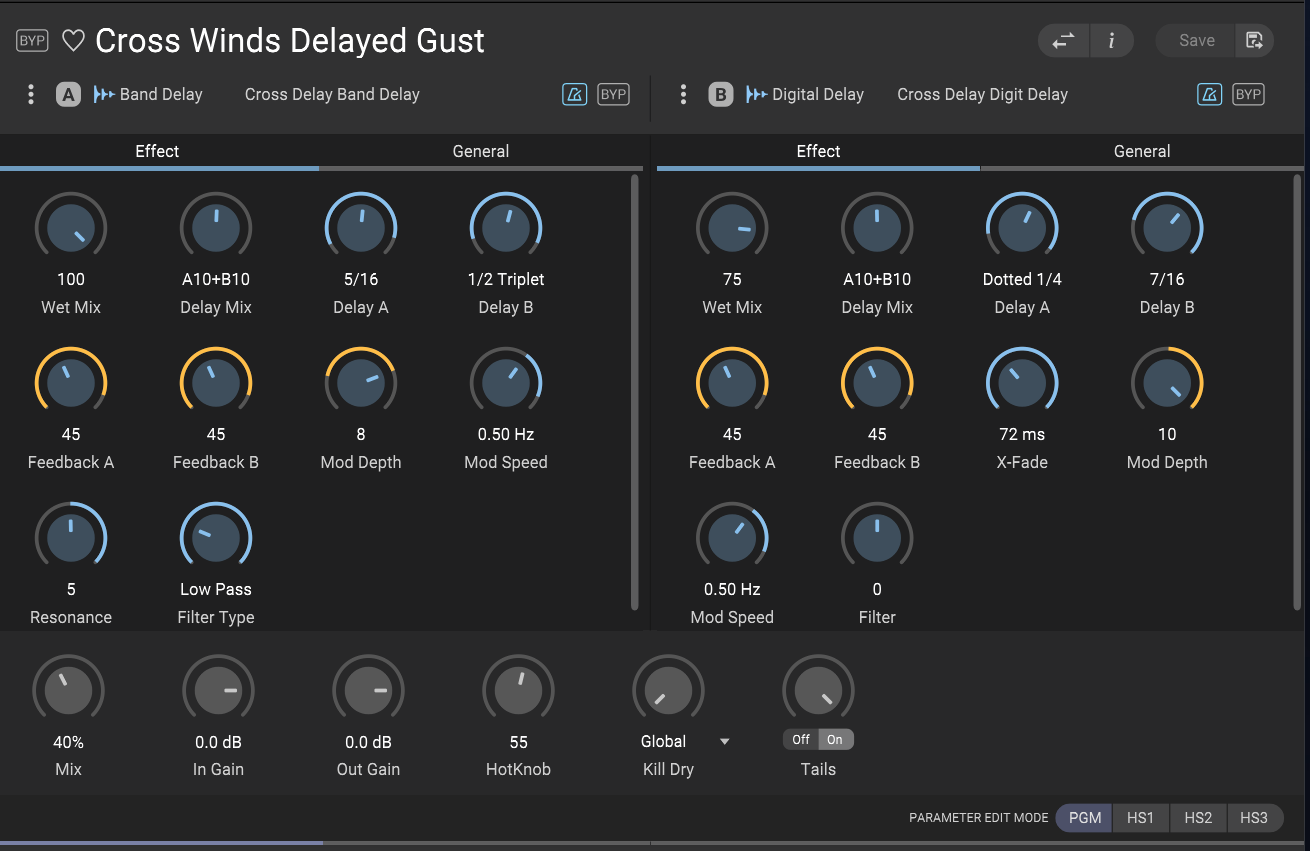
Task: Click the Save As icon next to Save
Action: [1255, 41]
